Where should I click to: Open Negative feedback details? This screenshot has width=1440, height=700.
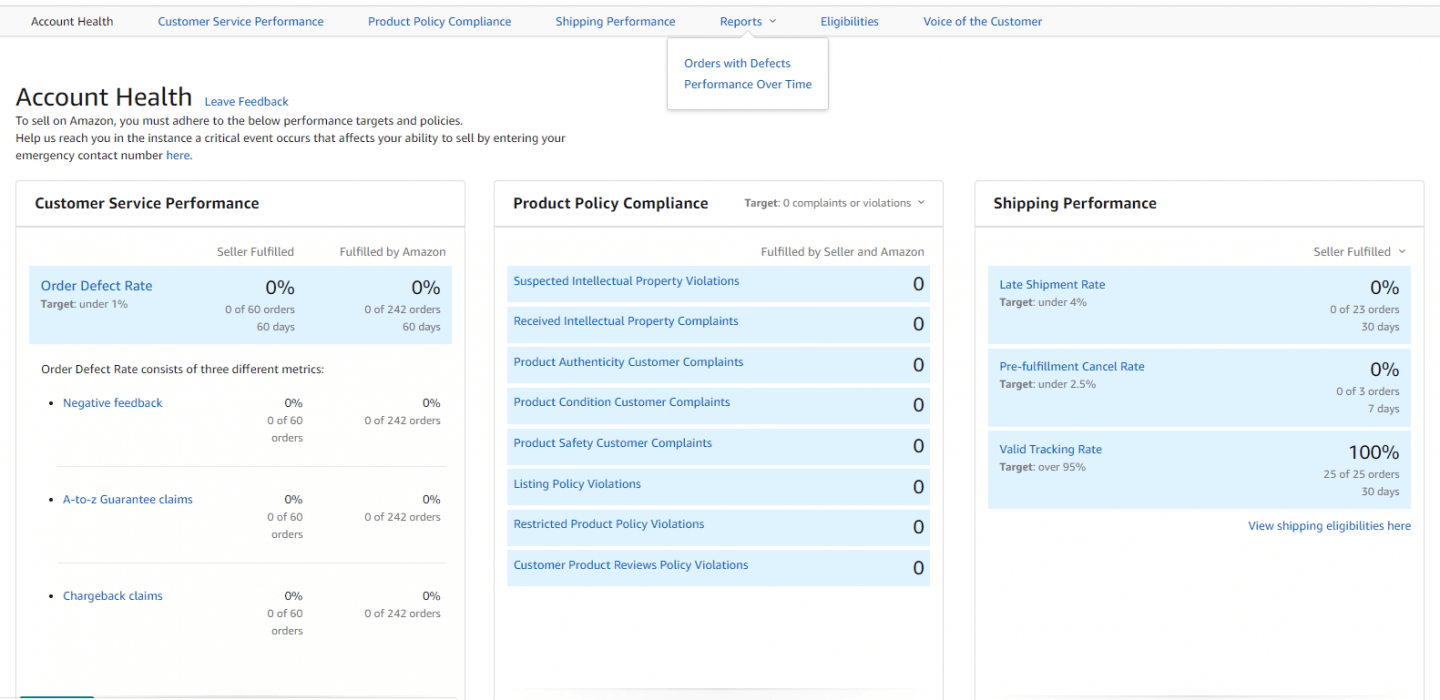point(112,403)
